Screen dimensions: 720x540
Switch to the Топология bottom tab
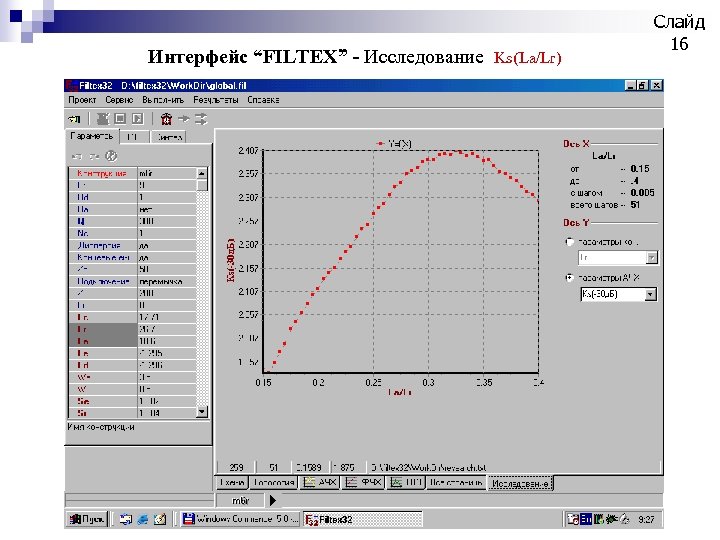pos(274,483)
